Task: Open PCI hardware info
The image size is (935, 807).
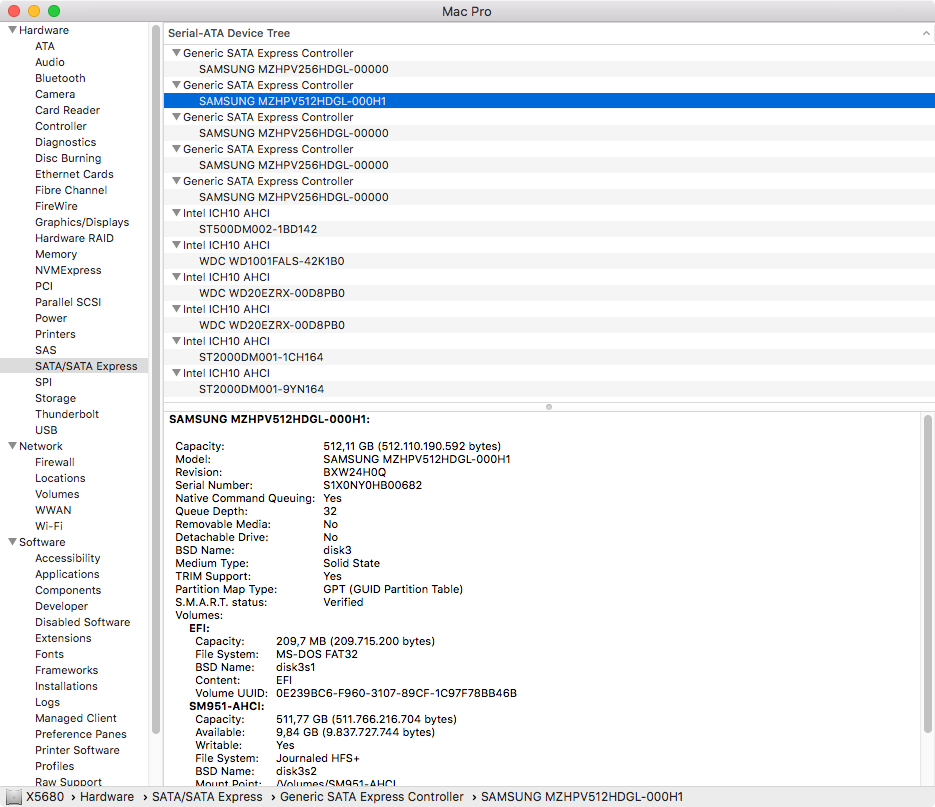Action: point(44,286)
